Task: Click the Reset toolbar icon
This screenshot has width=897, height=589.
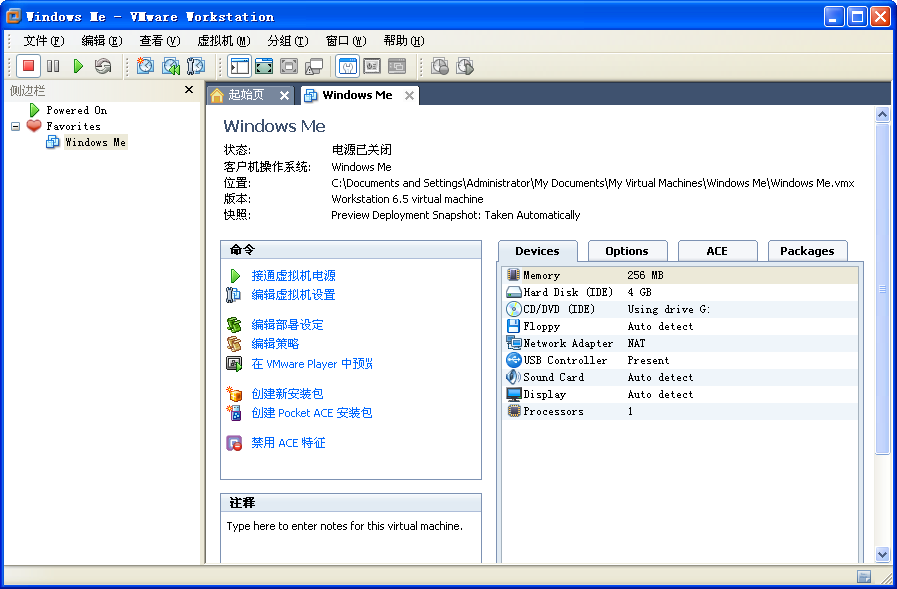Action: click(x=103, y=66)
